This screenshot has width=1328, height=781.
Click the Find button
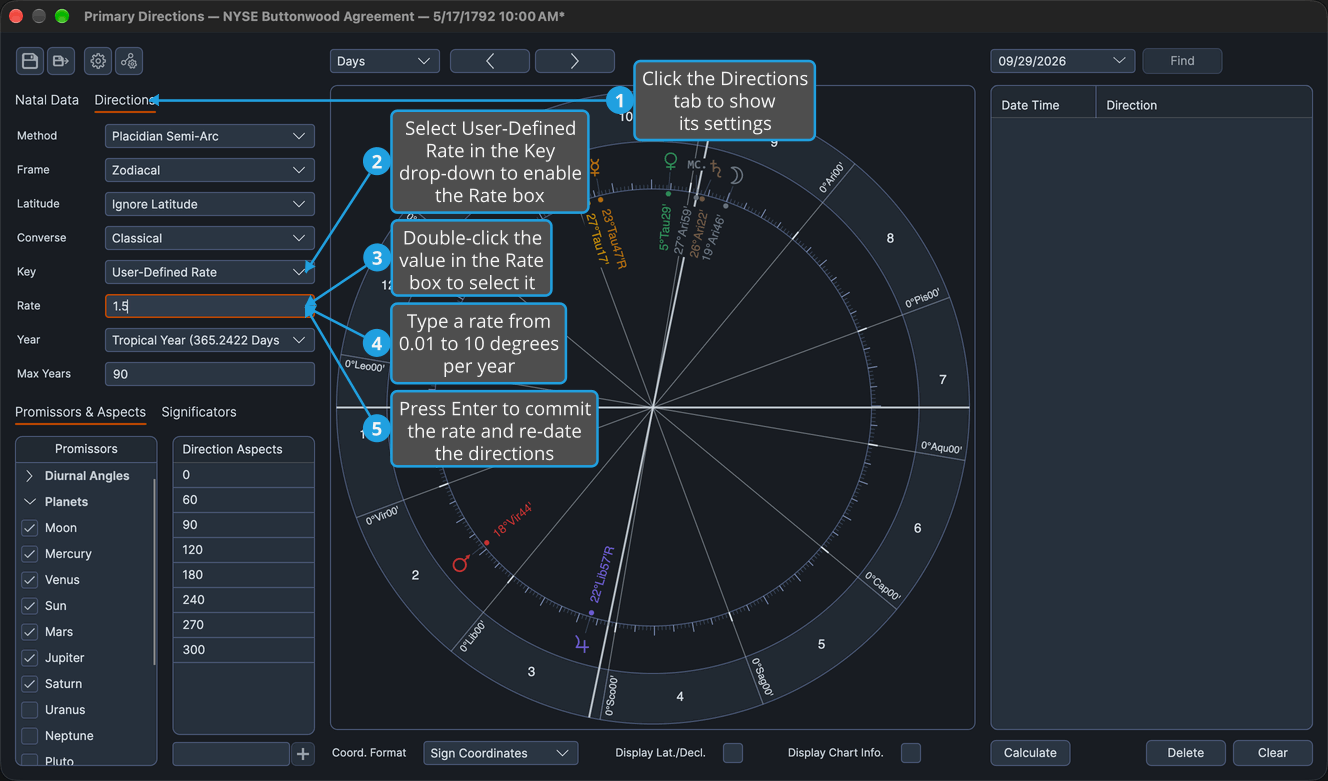1182,61
